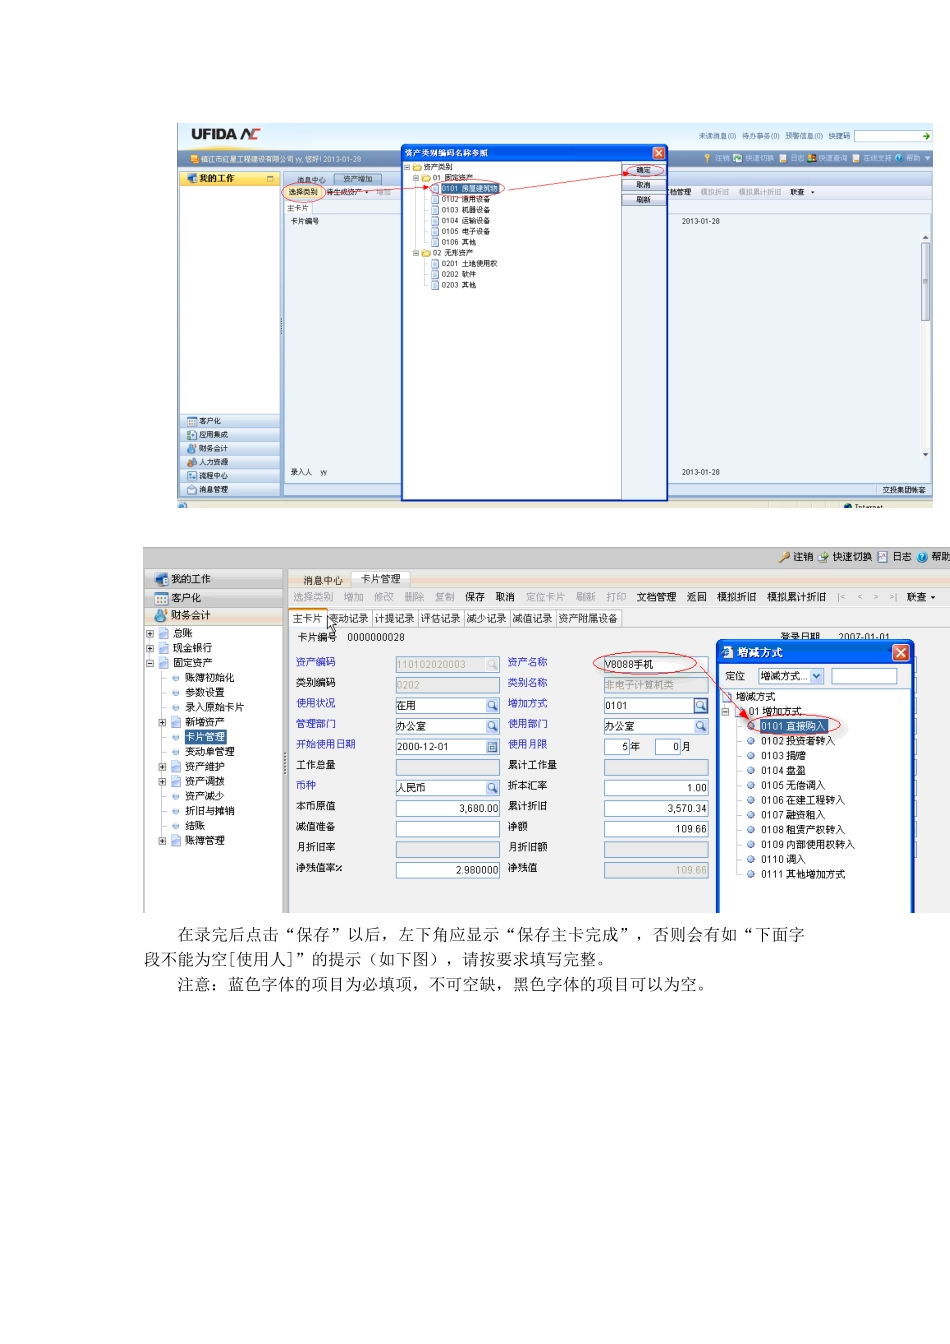The height and width of the screenshot is (1344, 950).
Task: Collapse the 固定资产 tree node
Action: click(150, 663)
